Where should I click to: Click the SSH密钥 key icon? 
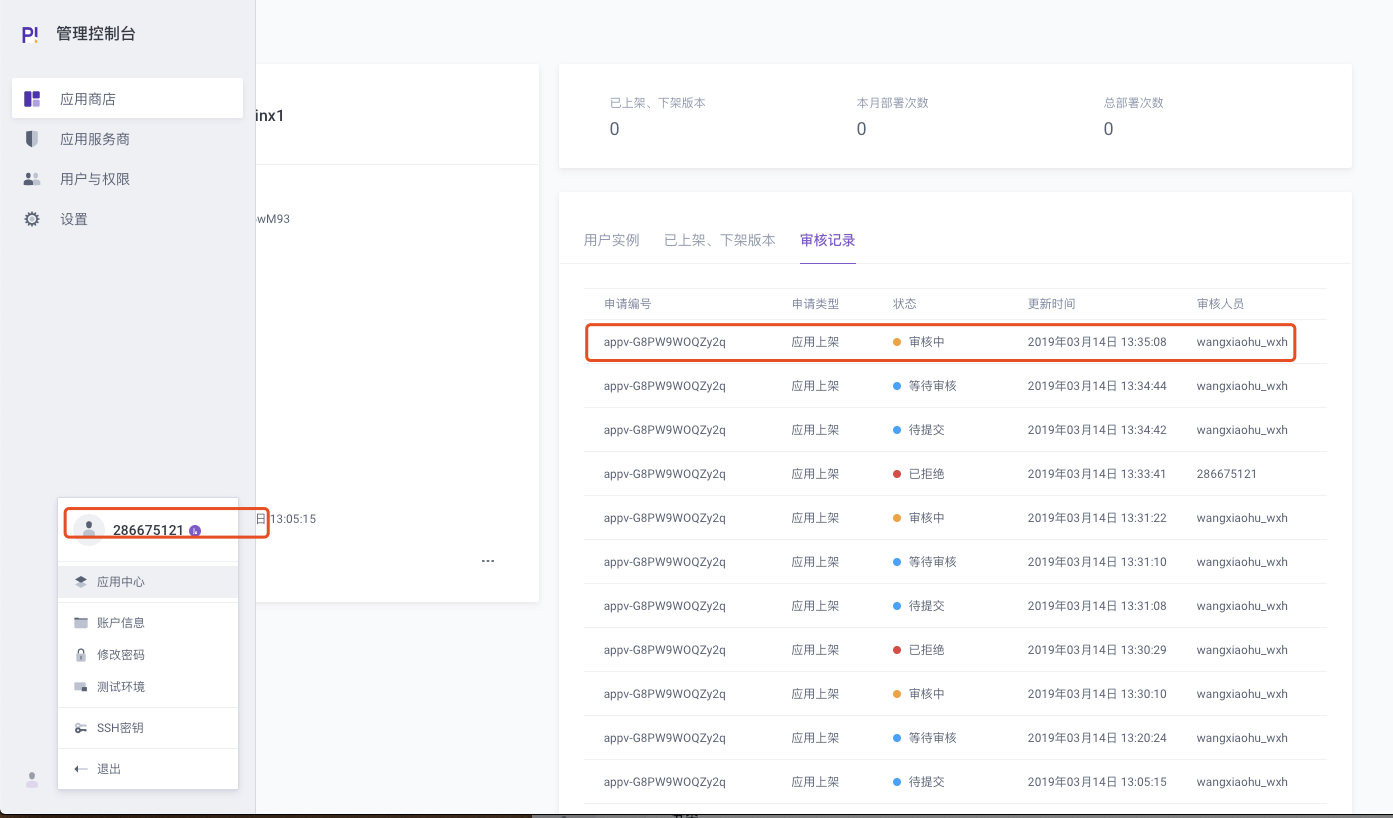coord(81,728)
